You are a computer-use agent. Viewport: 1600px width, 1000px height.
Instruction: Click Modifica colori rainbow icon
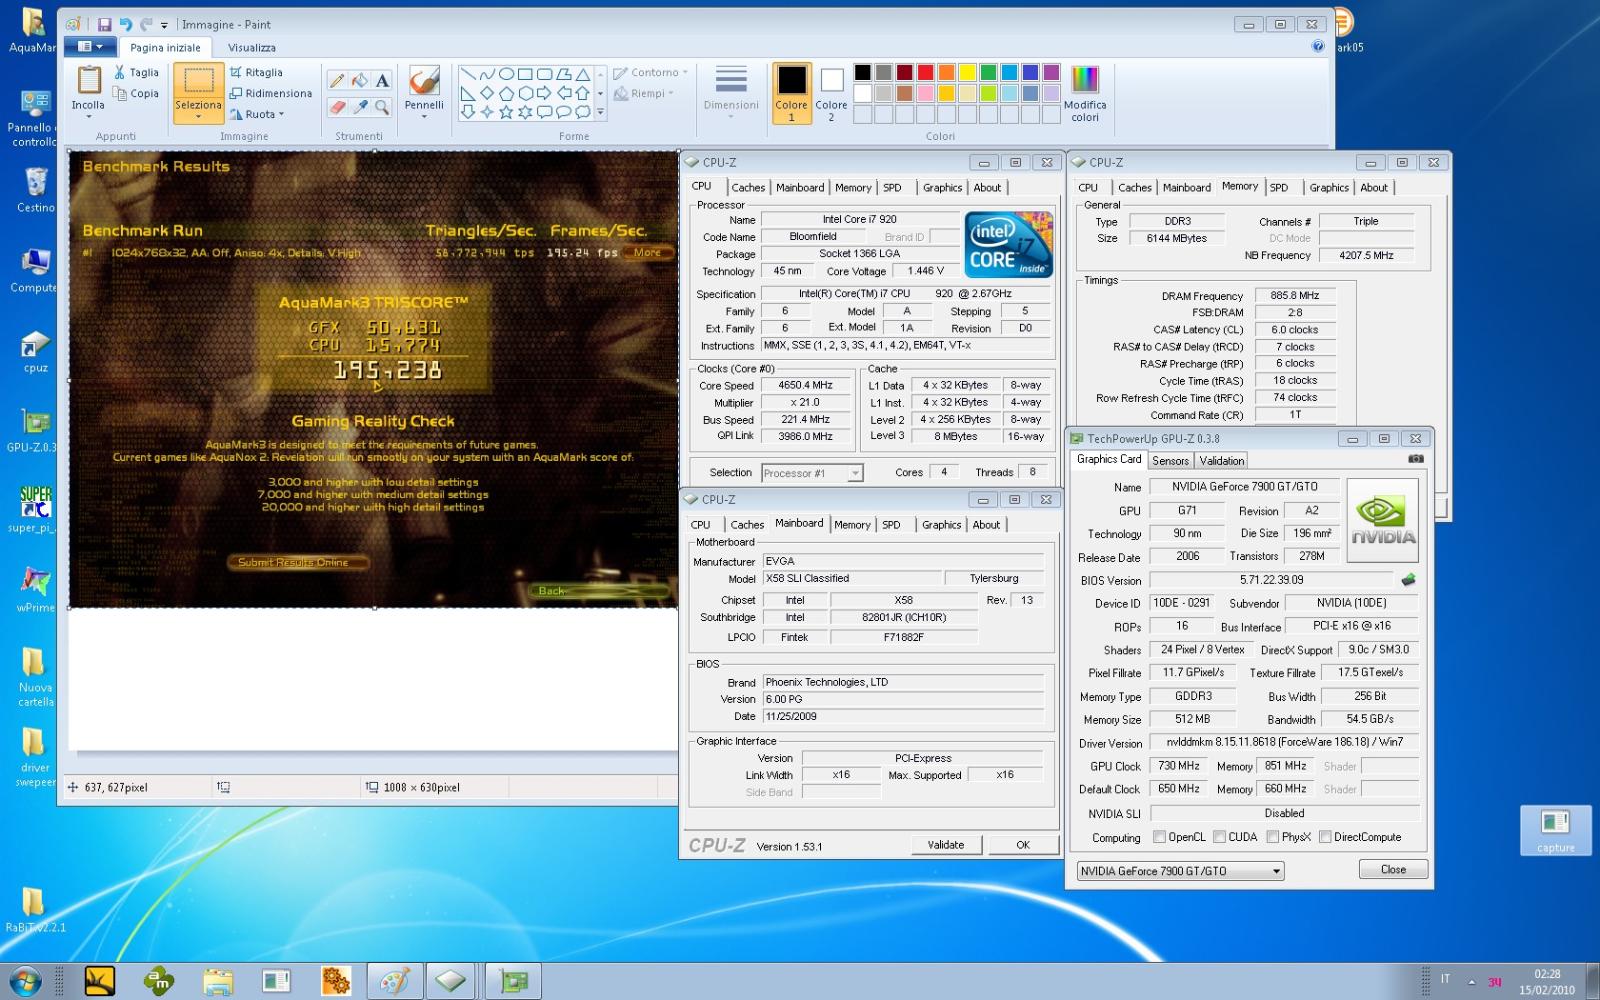(1085, 93)
